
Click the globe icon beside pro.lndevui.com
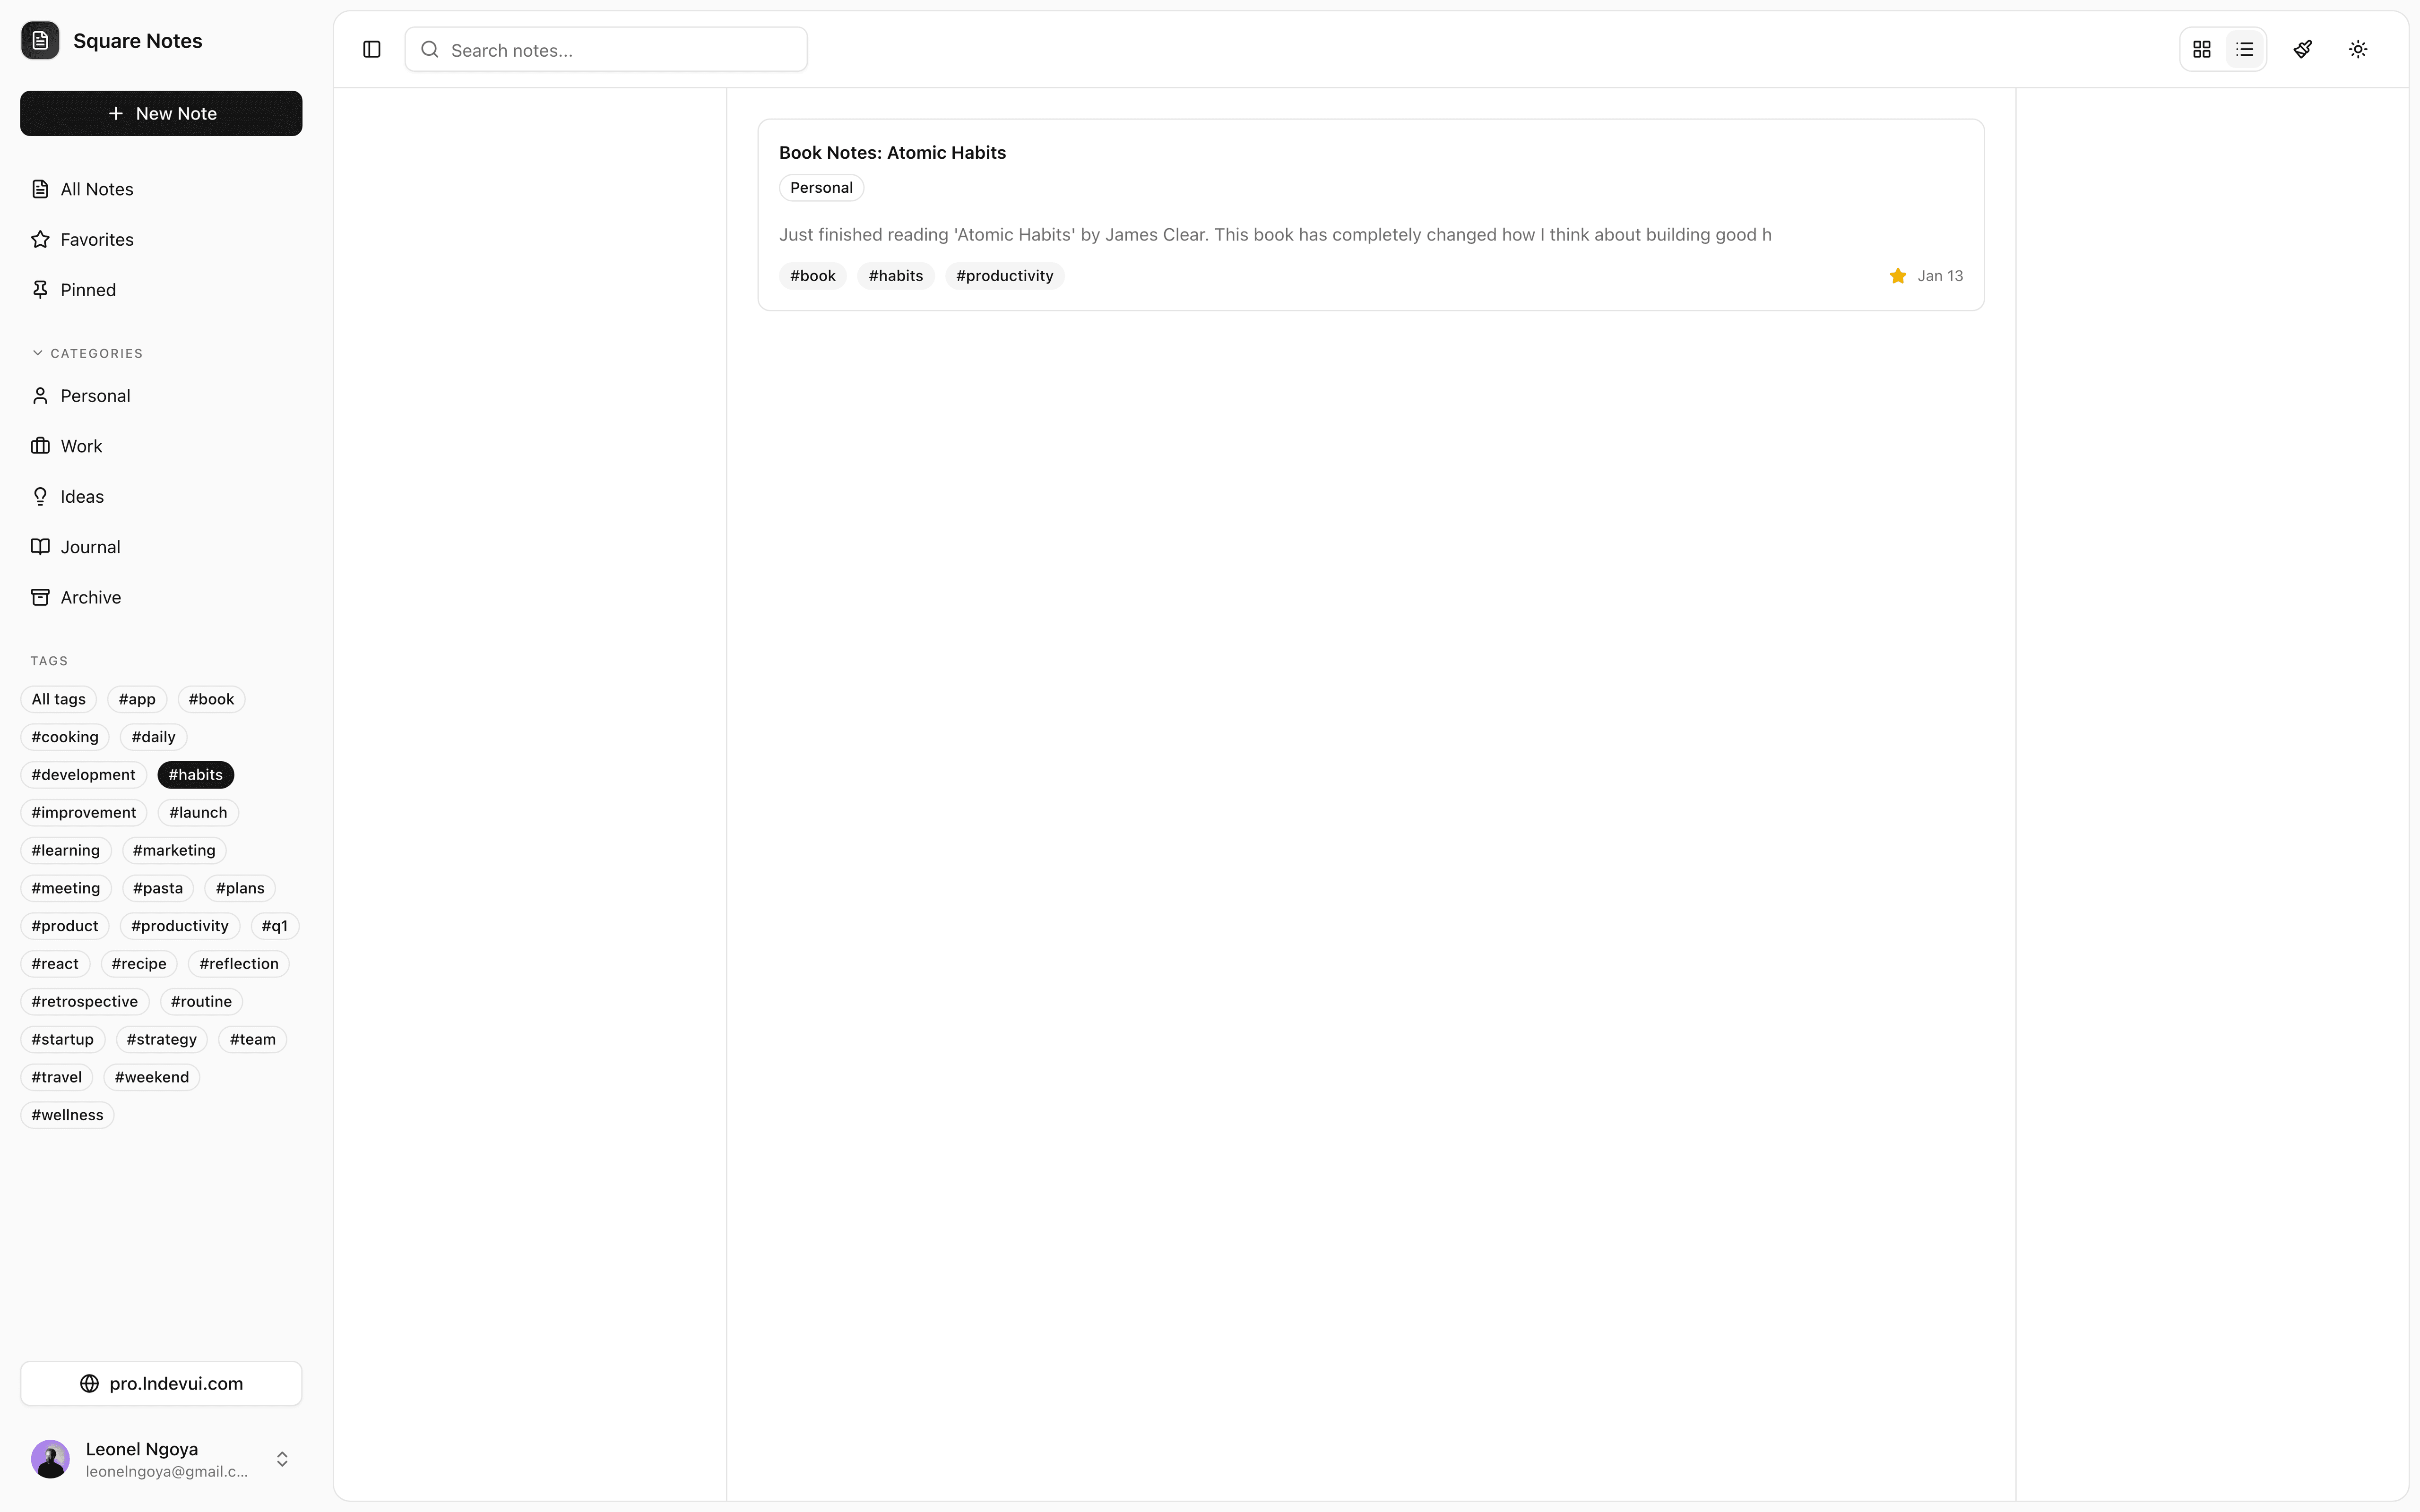coord(89,1384)
